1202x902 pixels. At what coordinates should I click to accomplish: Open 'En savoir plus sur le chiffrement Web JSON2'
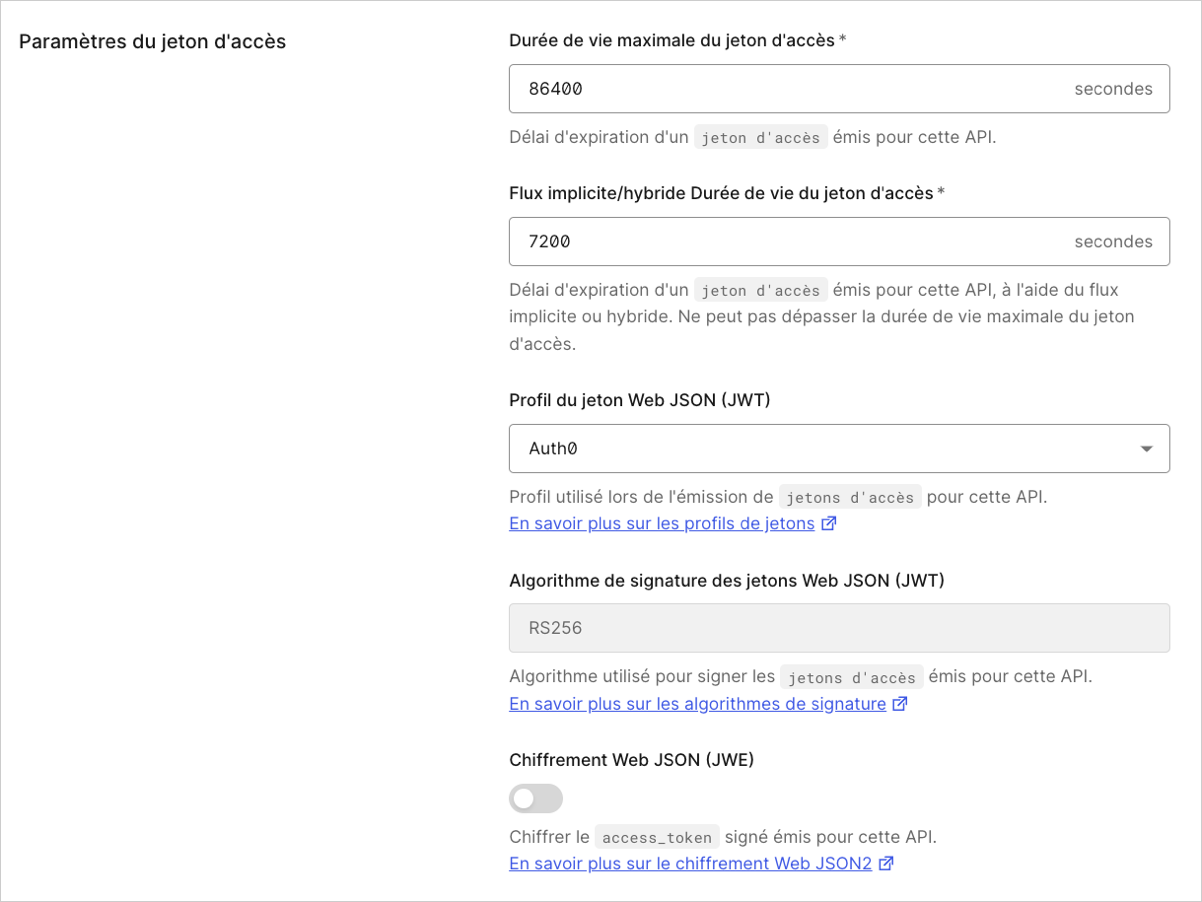tap(690, 863)
